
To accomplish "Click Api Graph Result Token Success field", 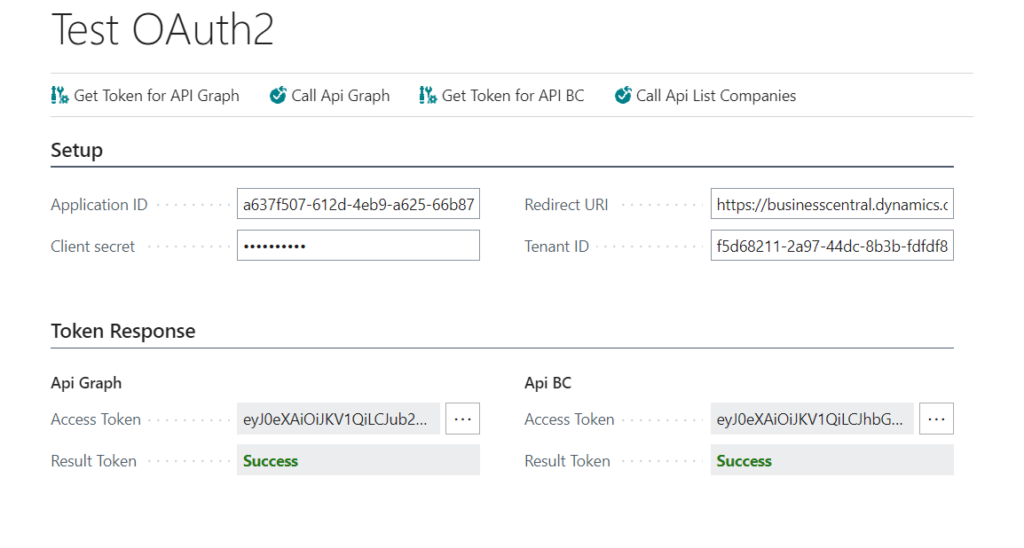I will (358, 460).
